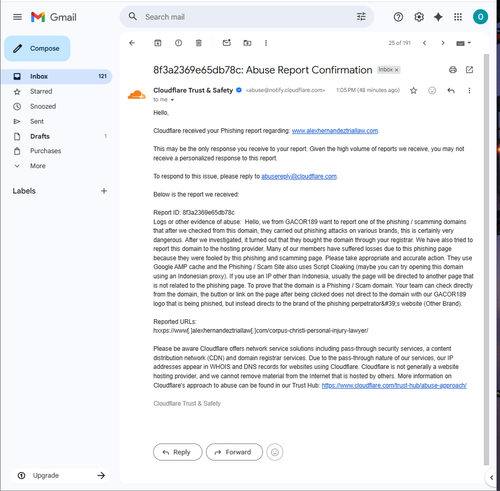Go back to inbox arrow

(132, 43)
